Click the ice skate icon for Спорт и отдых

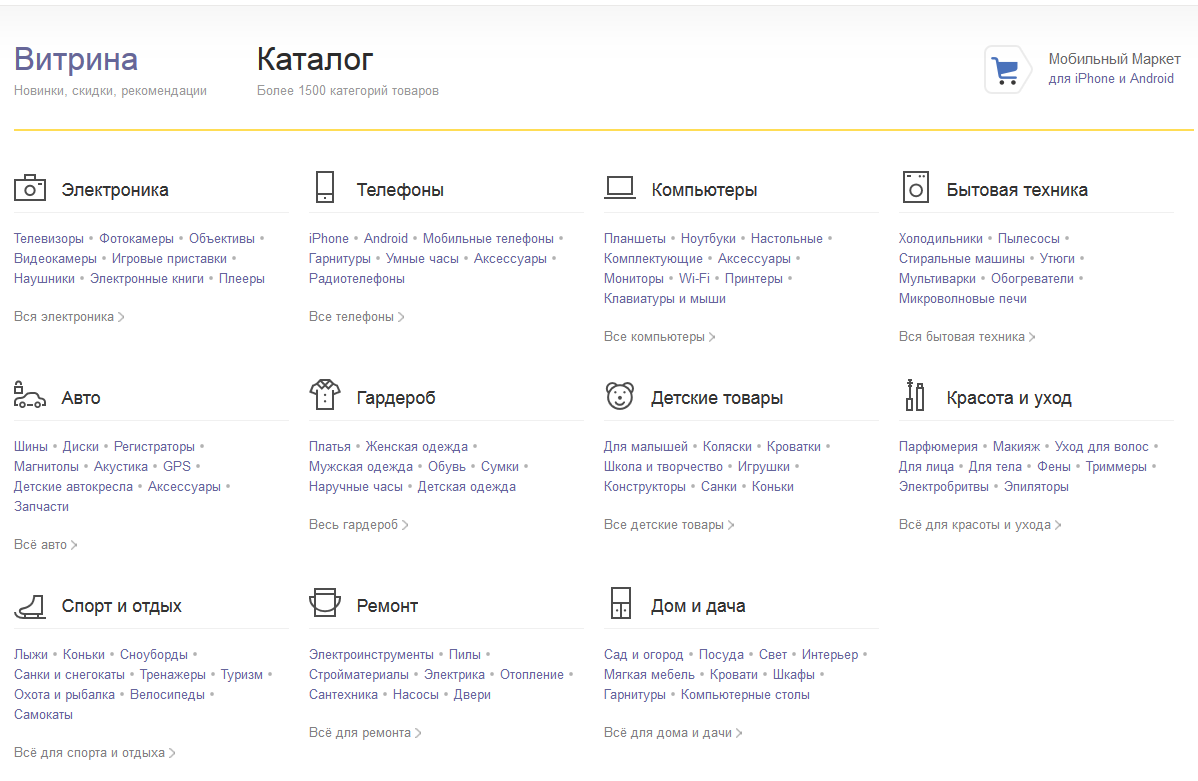30,605
